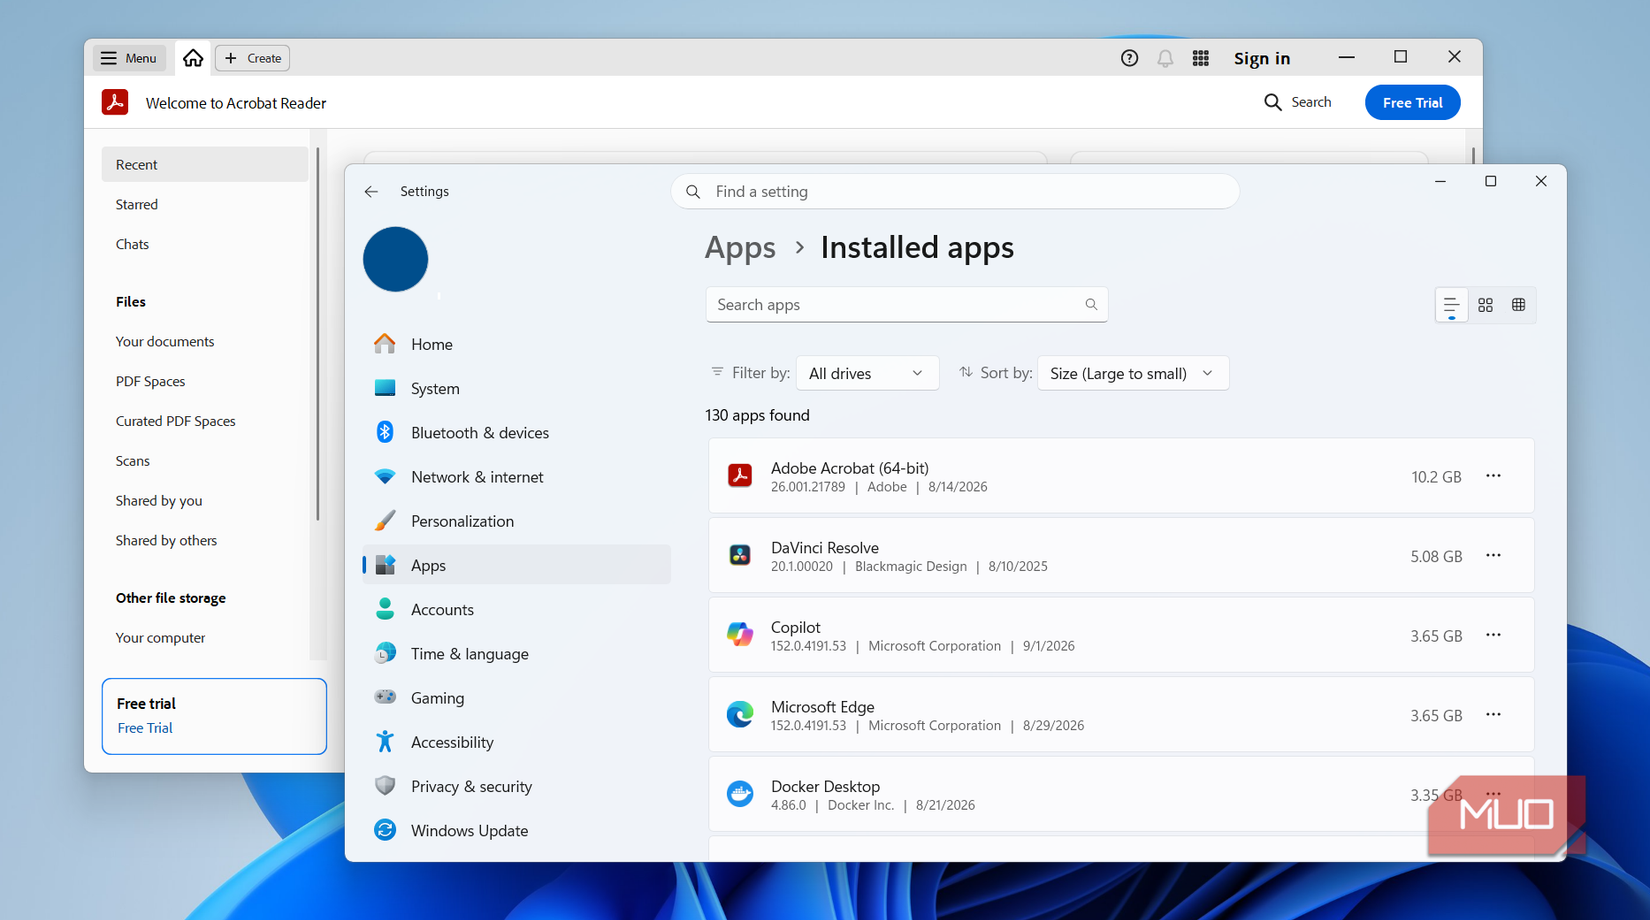Open the Sort by Size dropdown

(1133, 373)
